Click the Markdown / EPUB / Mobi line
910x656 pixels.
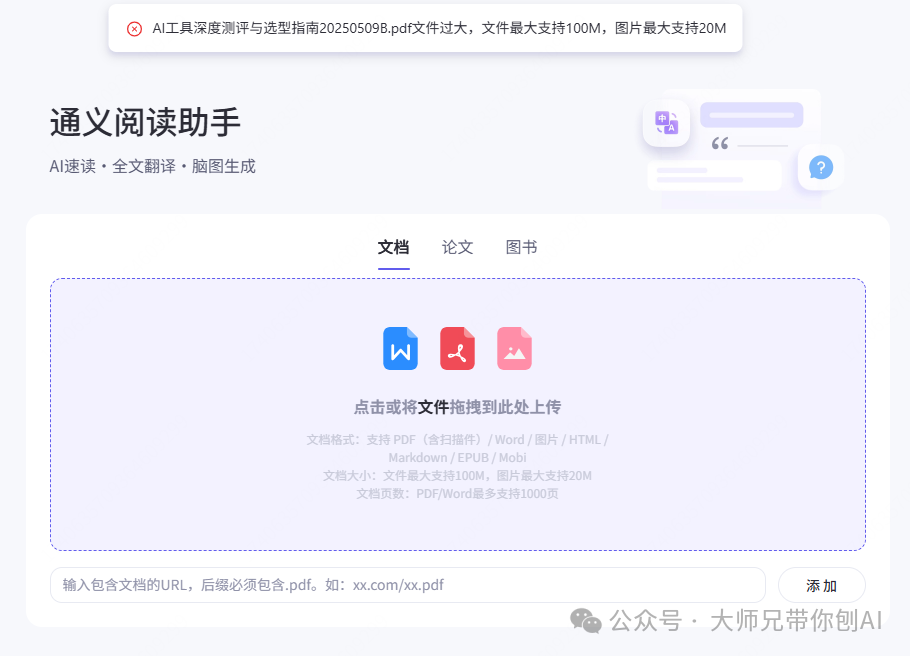tap(457, 457)
